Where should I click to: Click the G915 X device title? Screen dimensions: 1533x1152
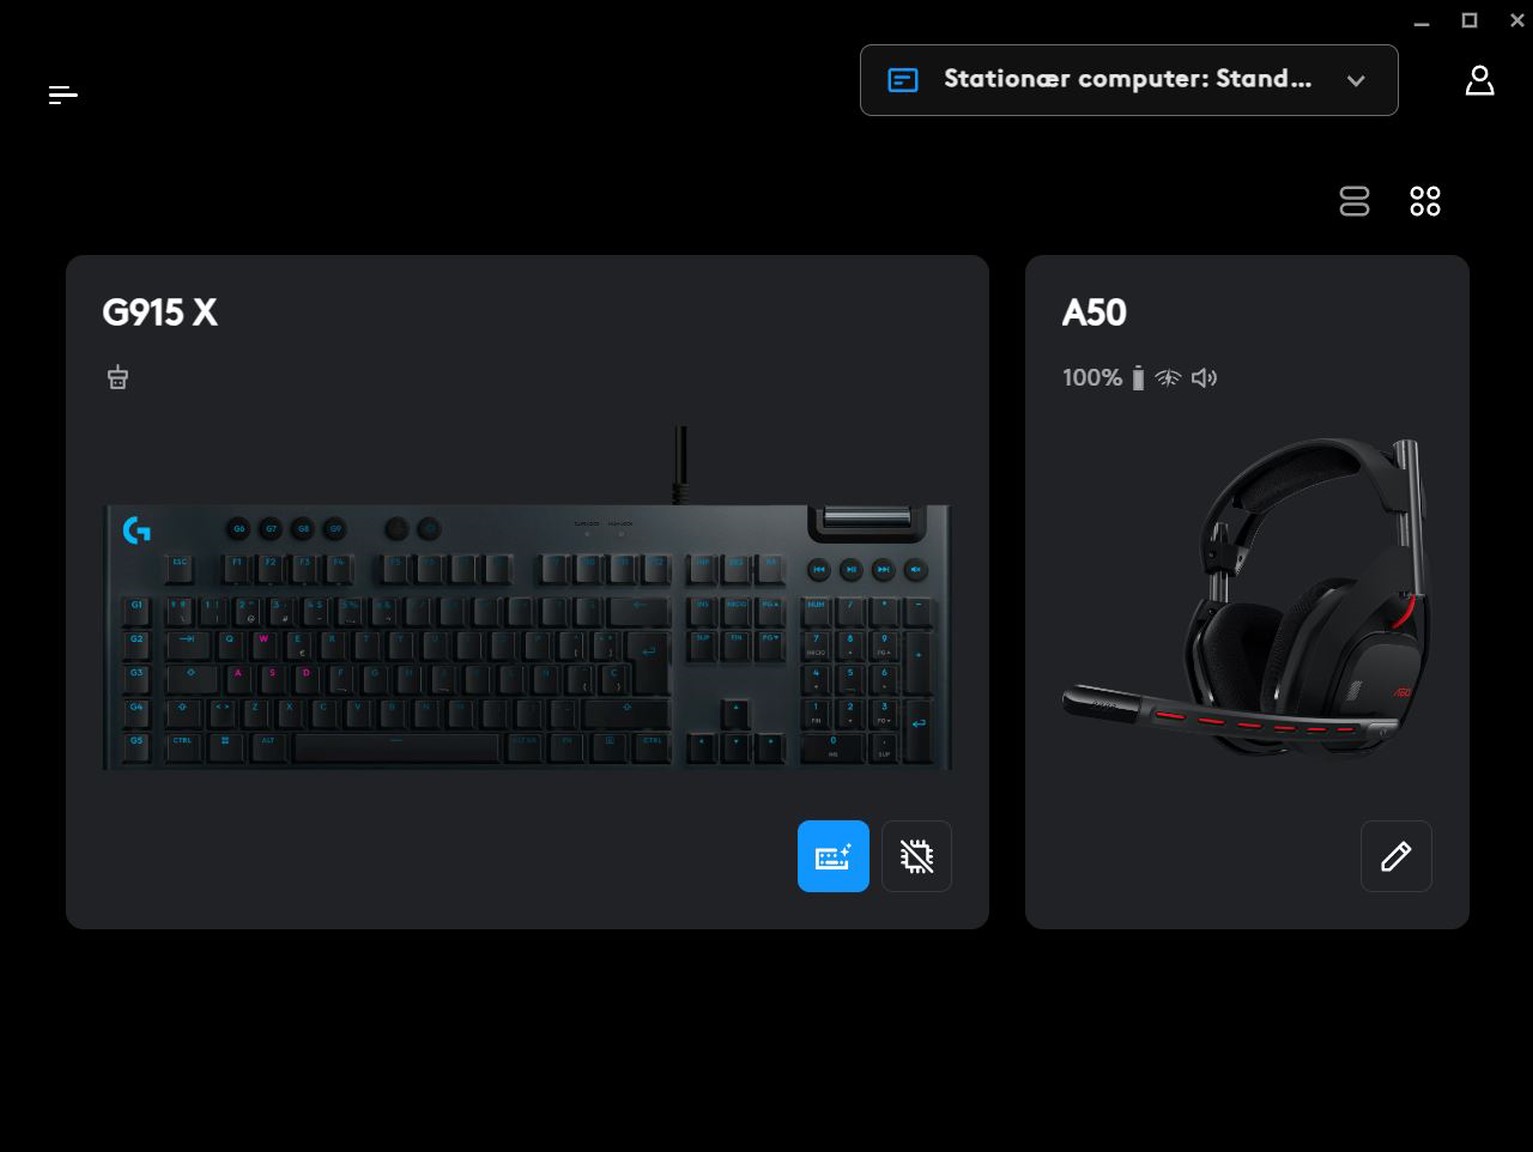point(160,312)
